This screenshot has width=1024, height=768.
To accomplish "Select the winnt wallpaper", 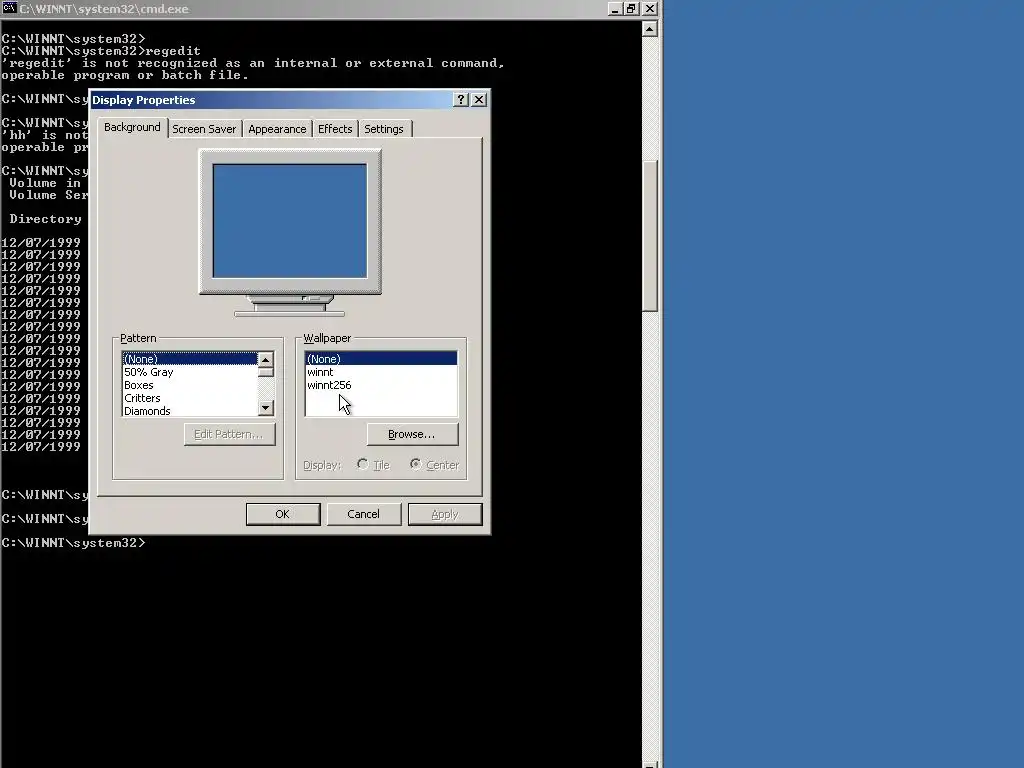I will tap(381, 372).
